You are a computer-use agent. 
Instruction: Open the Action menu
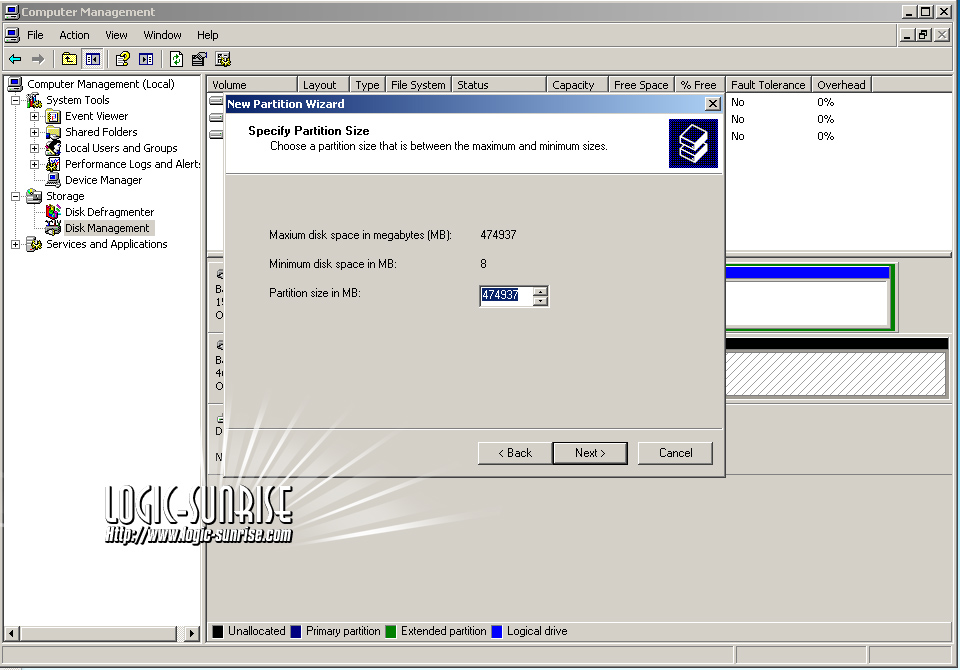[74, 35]
